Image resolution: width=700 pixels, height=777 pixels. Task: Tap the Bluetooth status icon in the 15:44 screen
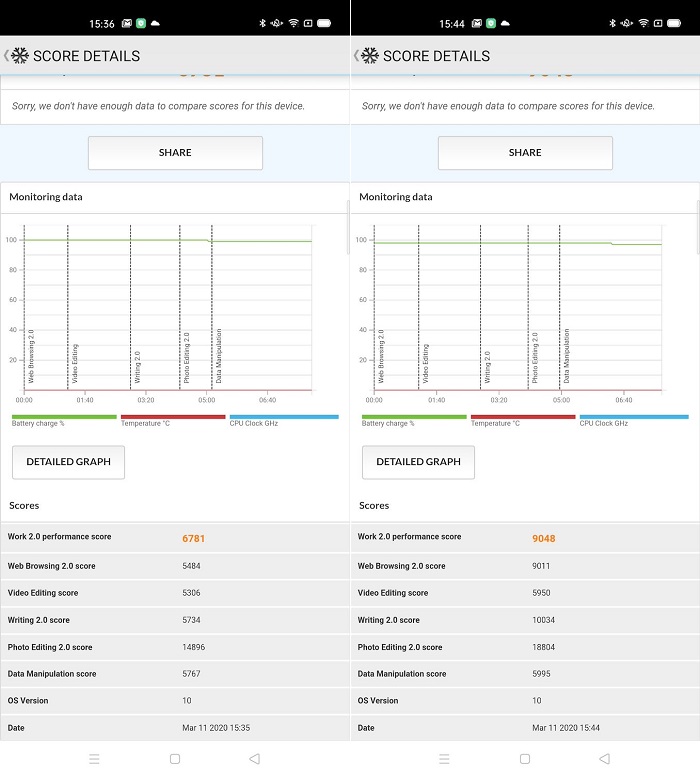pos(611,22)
